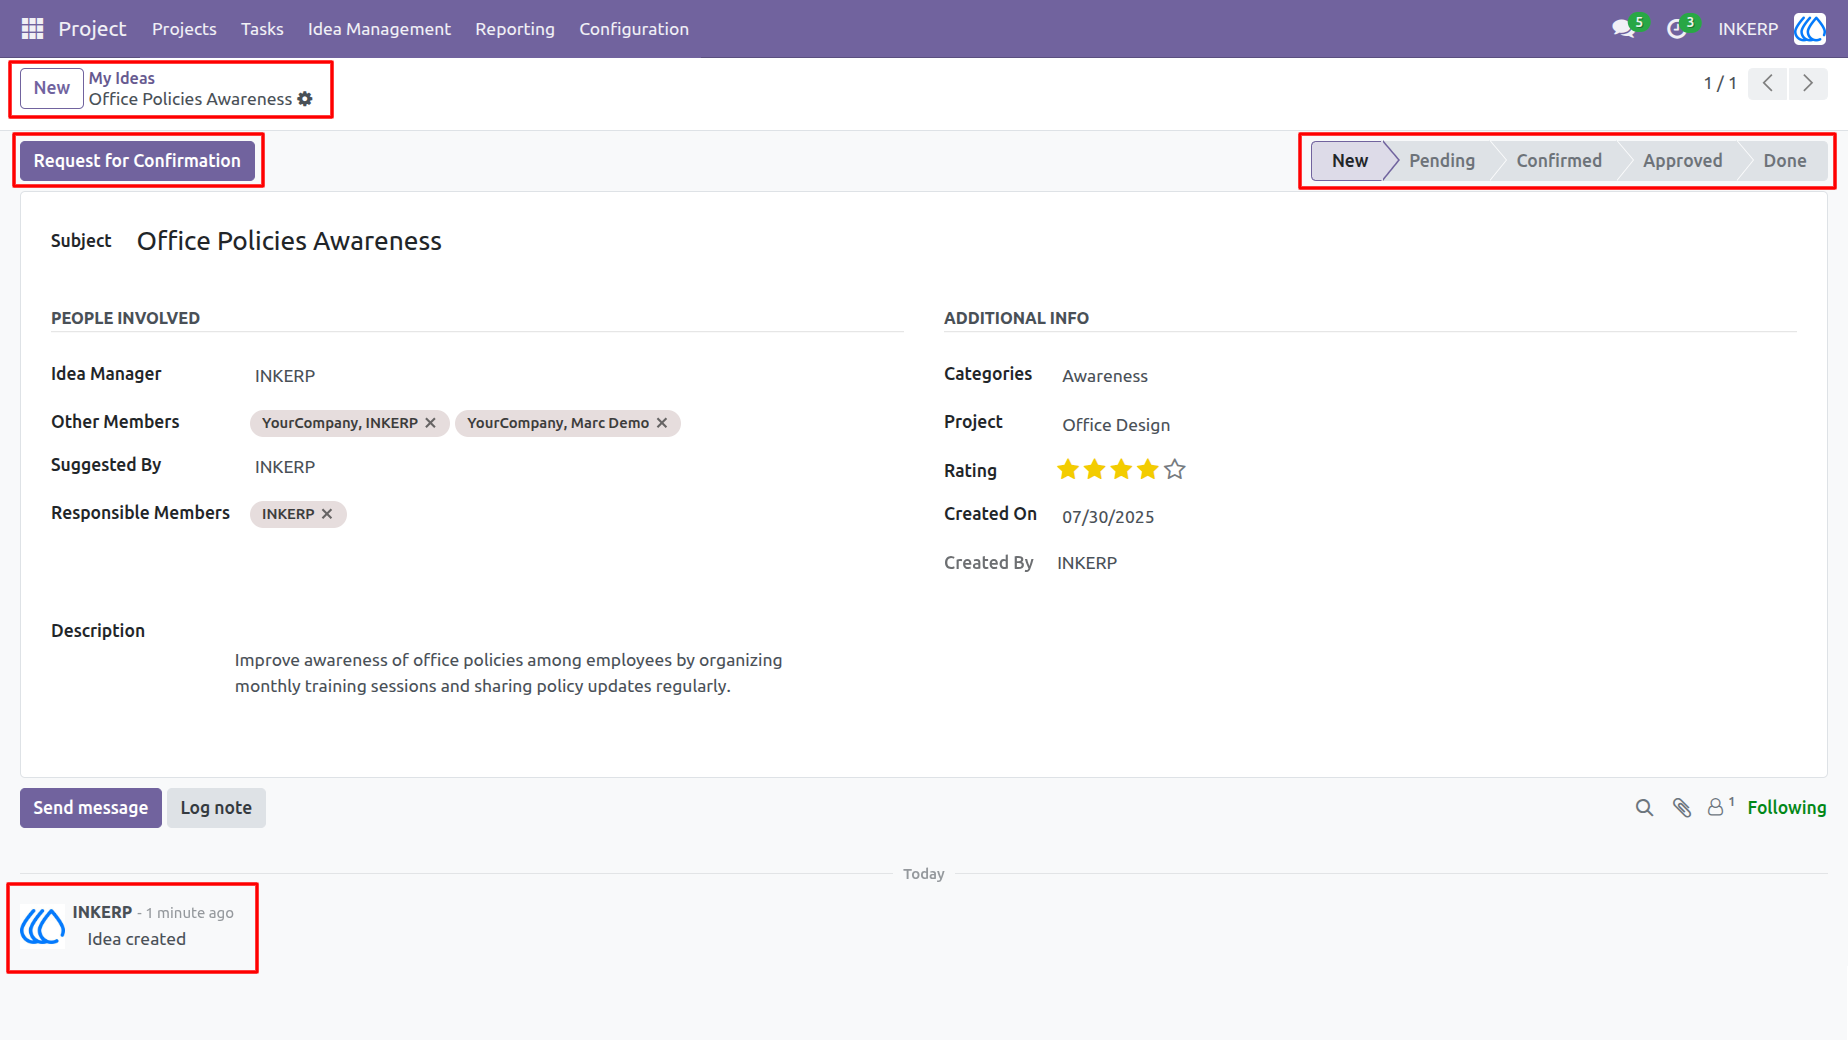Go to next record arrow

click(x=1808, y=83)
